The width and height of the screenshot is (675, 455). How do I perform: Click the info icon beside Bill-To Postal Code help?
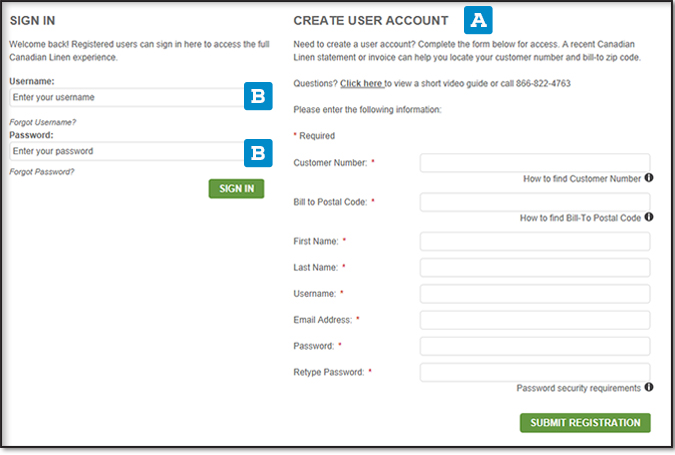649,217
